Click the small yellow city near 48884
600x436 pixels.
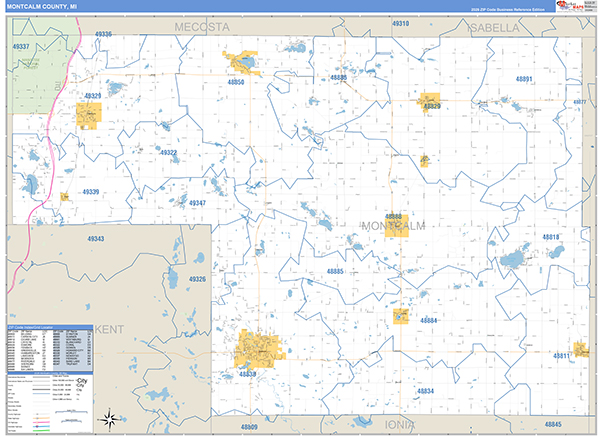(x=404, y=316)
